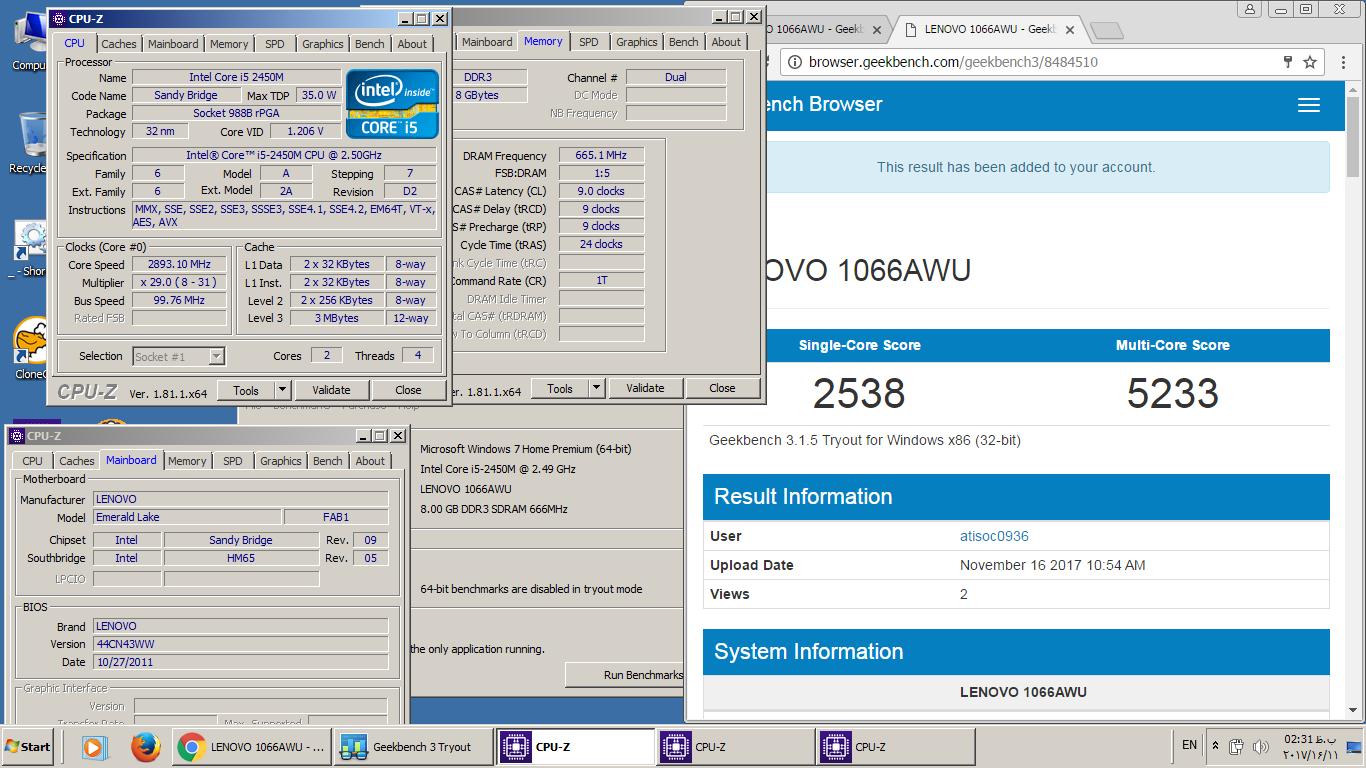The image size is (1366, 768).
Task: Expand the Tools dropdown arrow in Memory CPU-Z window
Action: point(597,388)
